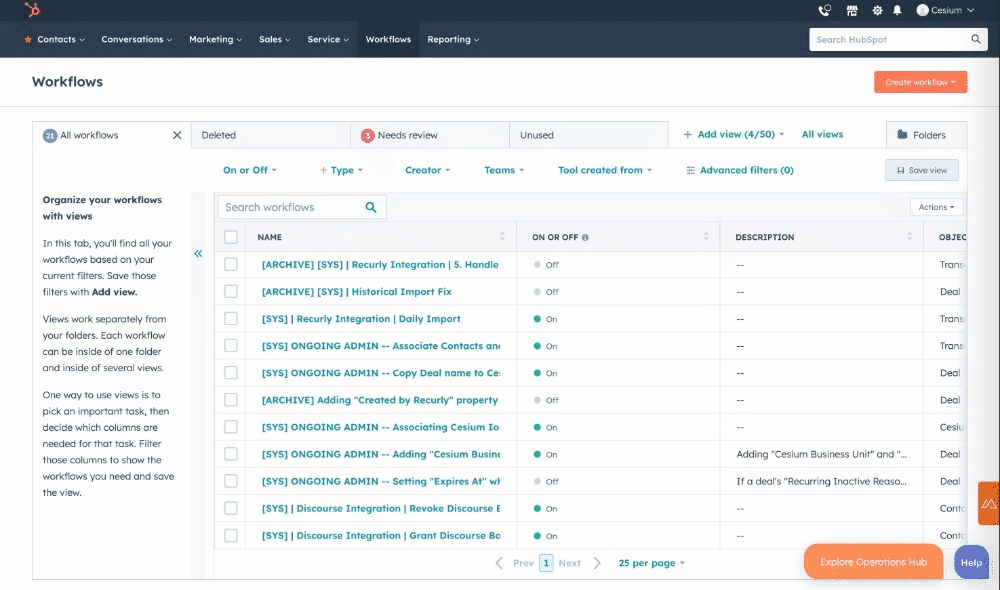Open Advanced filters (0)
The height and width of the screenshot is (590, 1000).
[x=740, y=170]
